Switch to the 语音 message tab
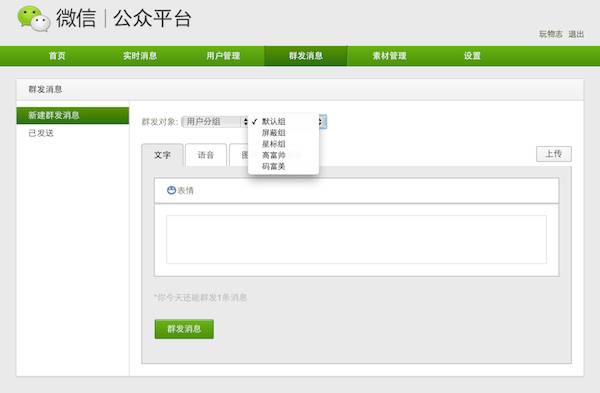Viewport: 600px width, 393px height. click(x=206, y=155)
